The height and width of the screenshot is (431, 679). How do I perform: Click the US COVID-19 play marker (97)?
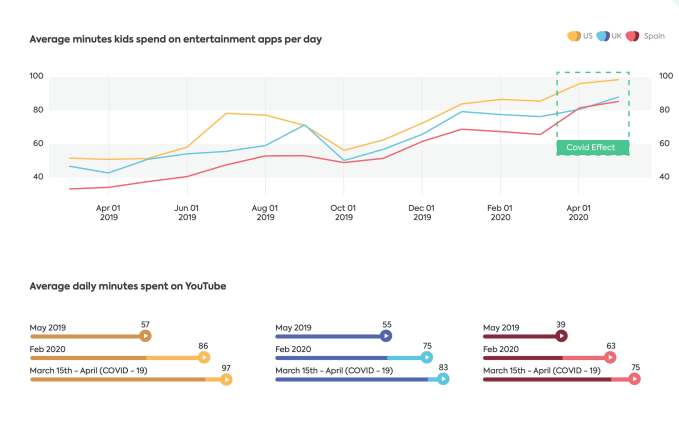[x=226, y=379]
